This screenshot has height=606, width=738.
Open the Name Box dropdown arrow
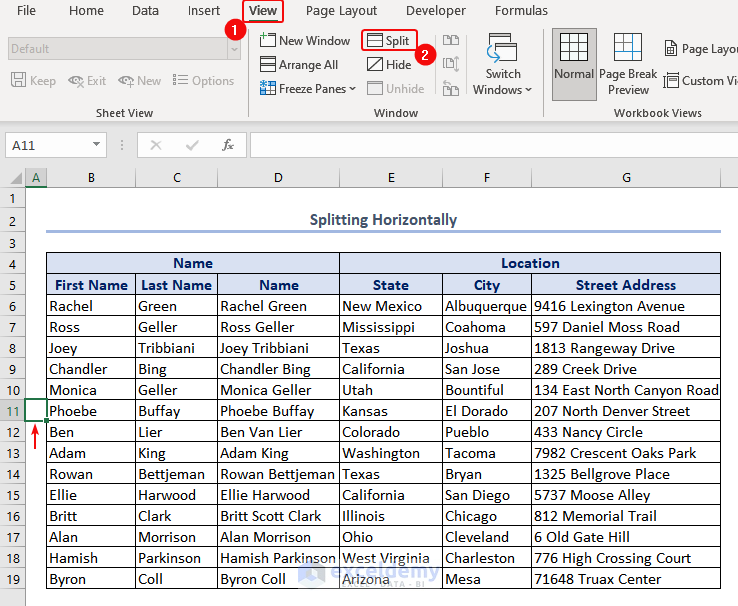coord(96,145)
